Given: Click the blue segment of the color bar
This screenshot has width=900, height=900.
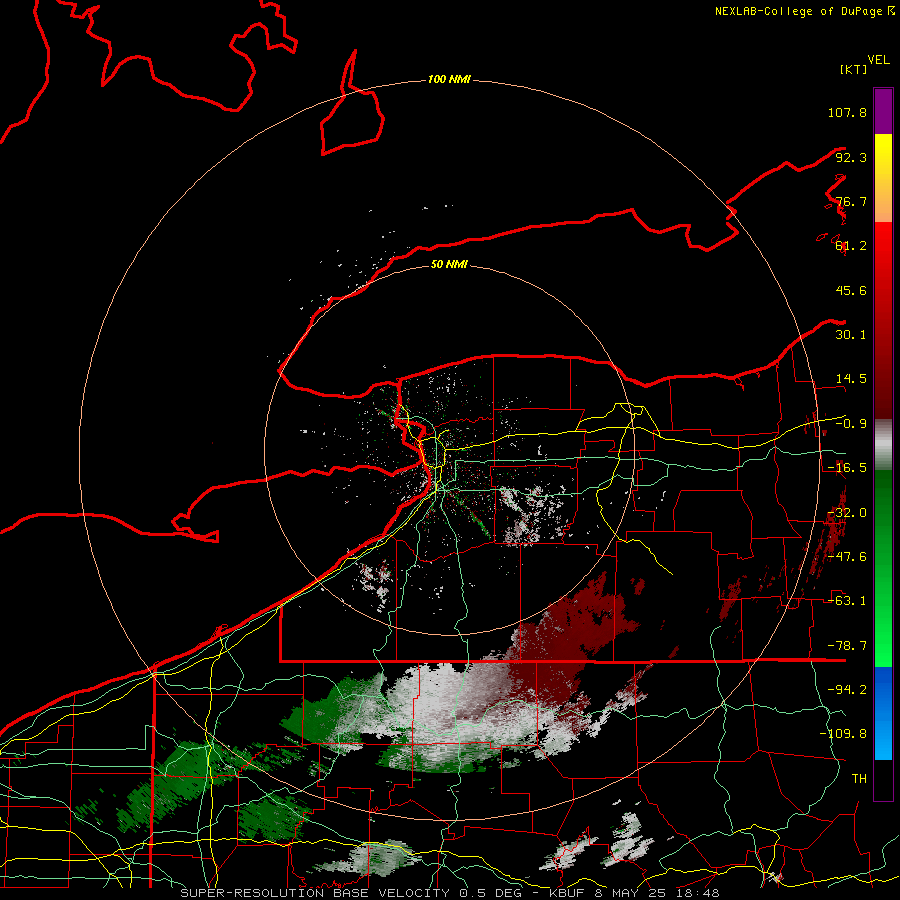Looking at the screenshot, I should (x=883, y=713).
